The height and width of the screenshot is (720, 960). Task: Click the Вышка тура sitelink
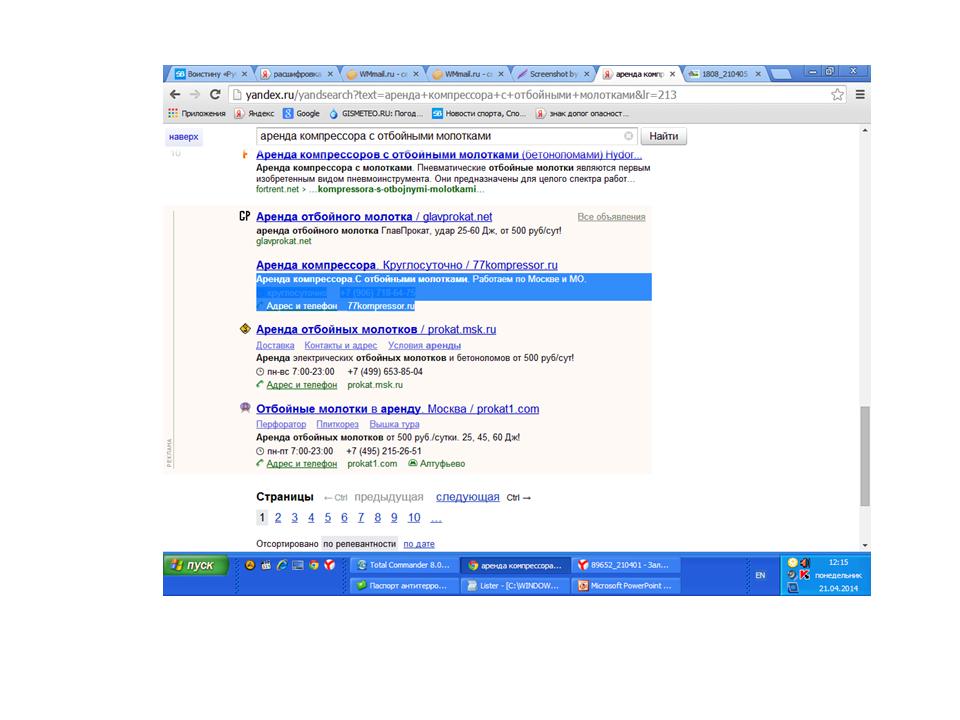point(394,424)
